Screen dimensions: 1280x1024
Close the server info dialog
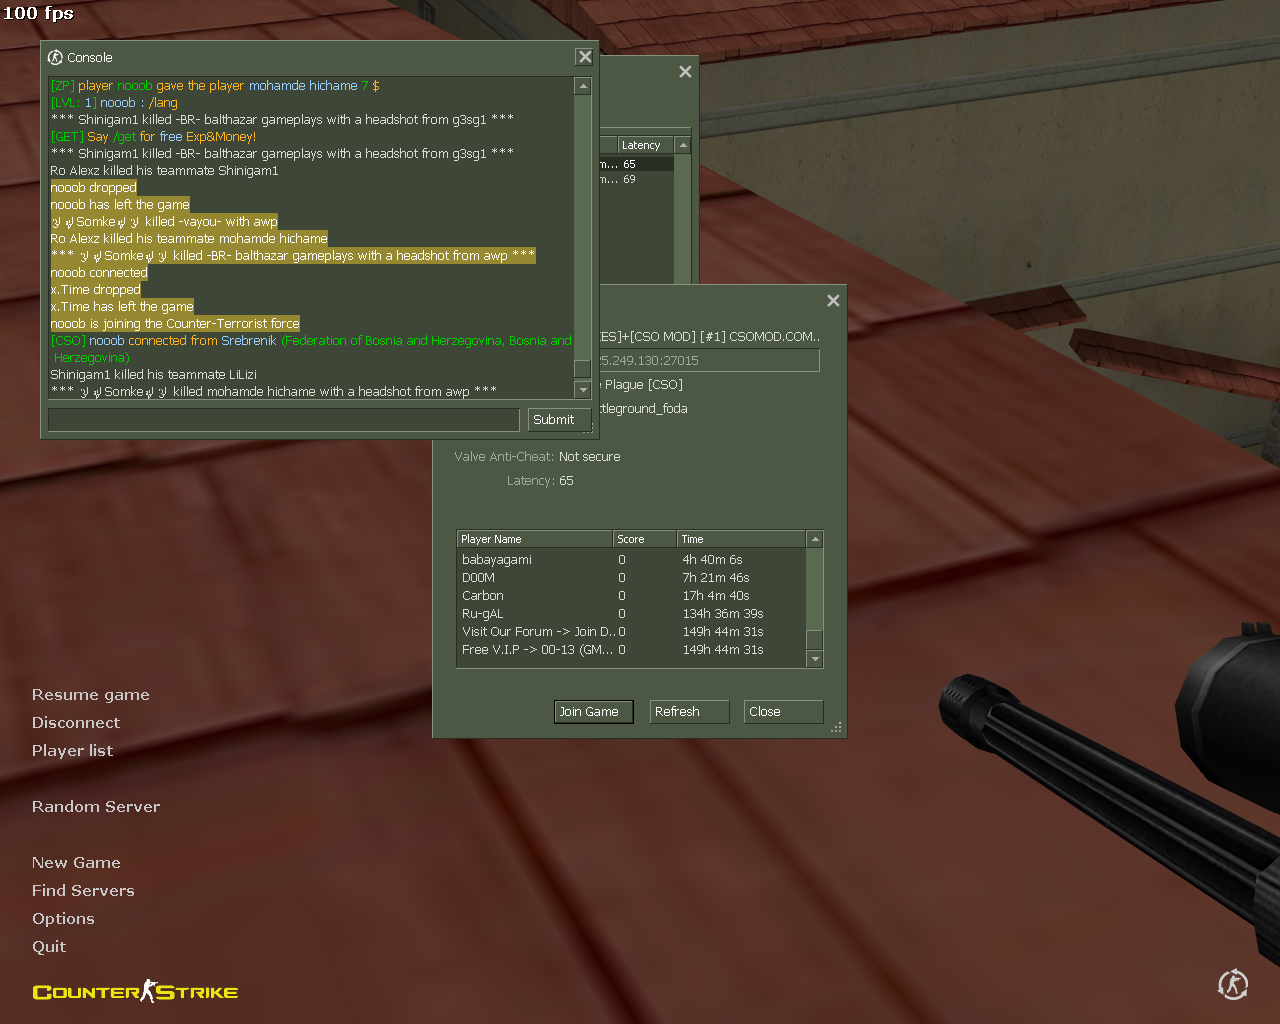[833, 301]
